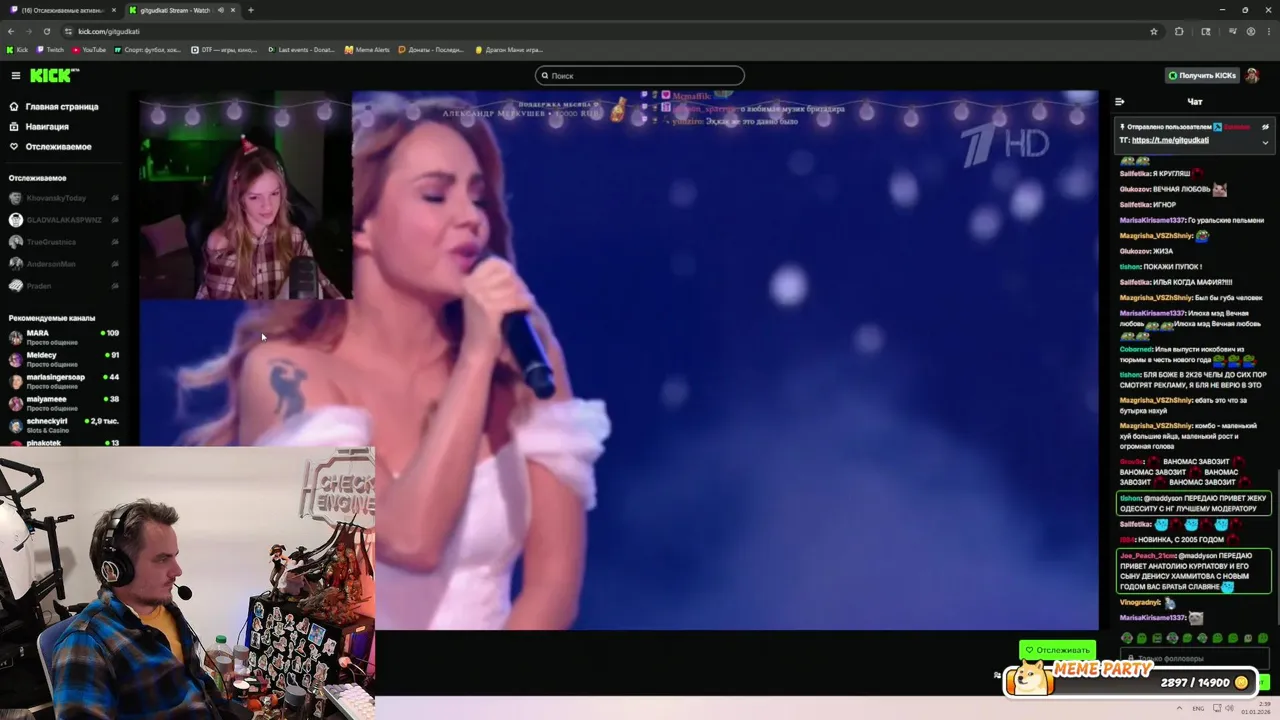Open taskbar clock showing 2:39
The width and height of the screenshot is (1280, 720).
[1256, 707]
